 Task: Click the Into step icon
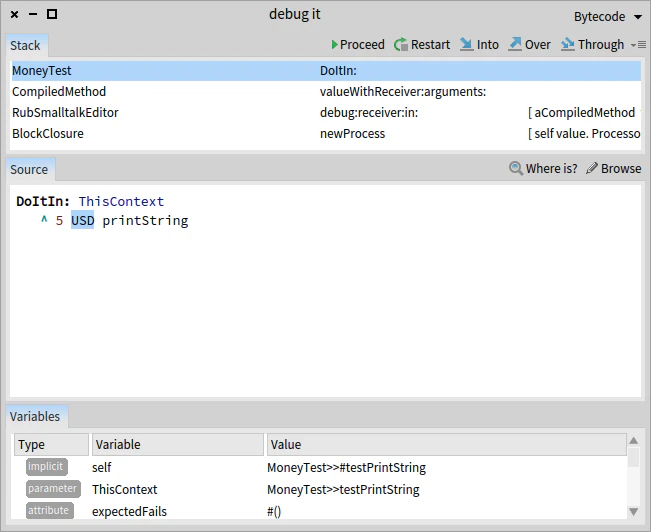(x=466, y=44)
